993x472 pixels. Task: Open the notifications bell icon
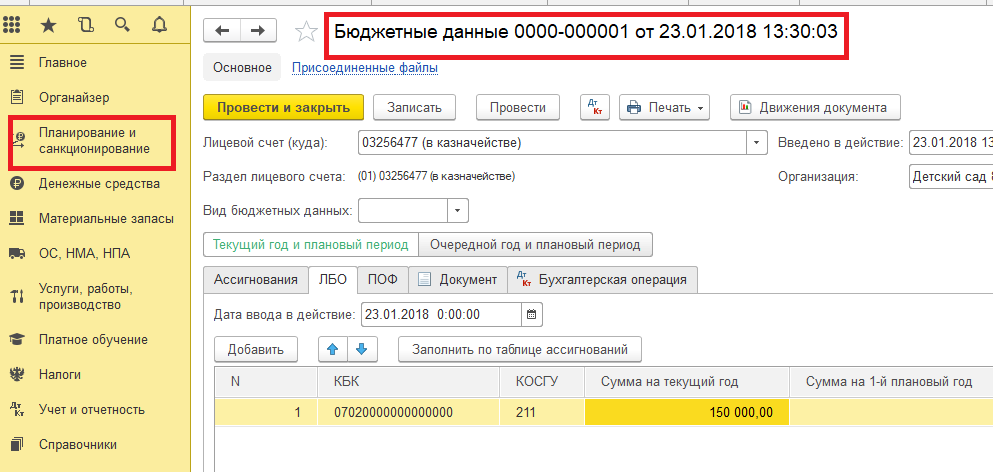click(x=157, y=23)
